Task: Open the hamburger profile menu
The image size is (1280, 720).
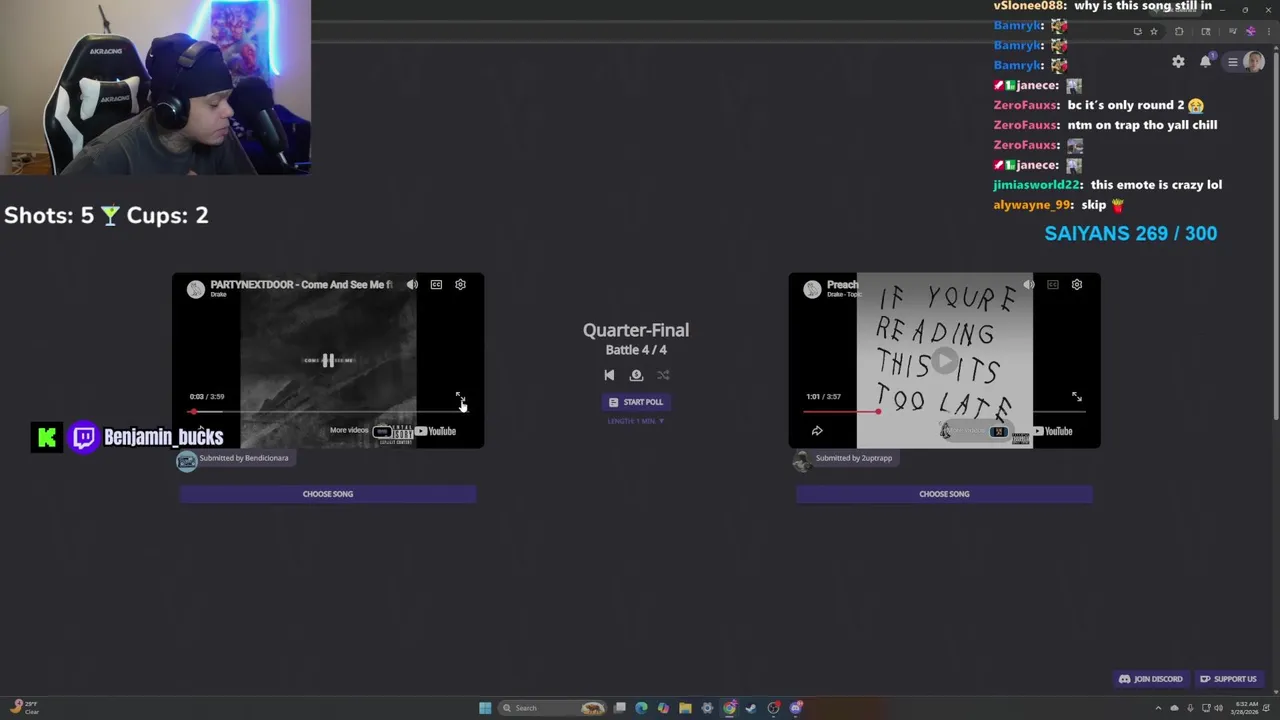Action: pos(1245,62)
